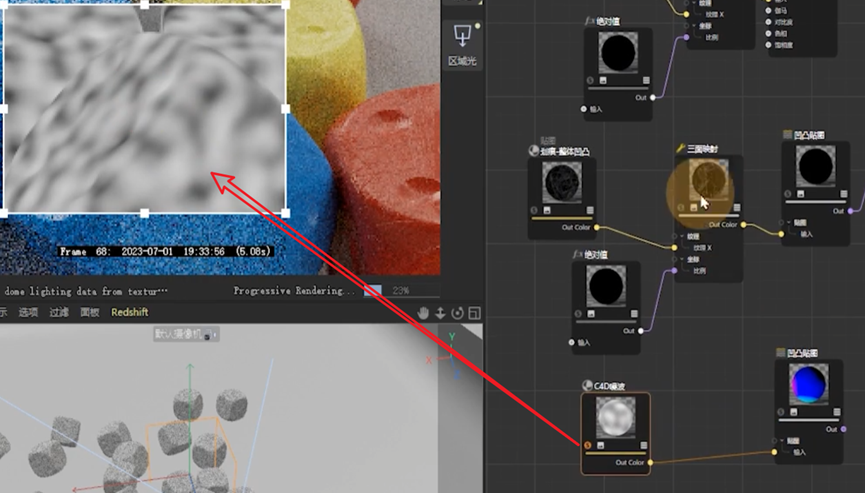Toggle solo icon on upper absolute value node
Screen dimensions: 865x493
[591, 81]
